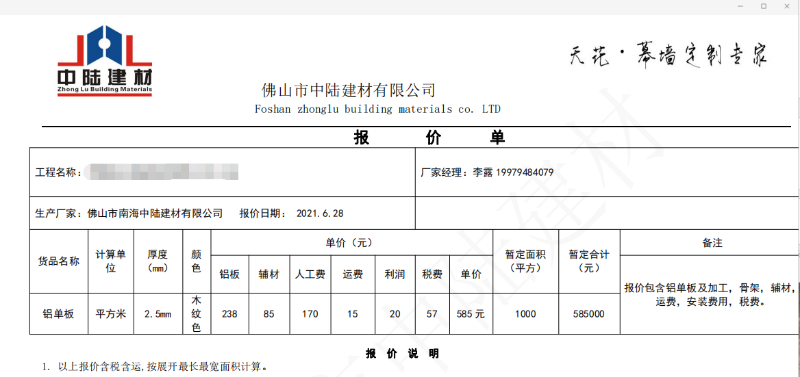Select the company heading 佛山市中陆建材有限公司

(x=348, y=91)
